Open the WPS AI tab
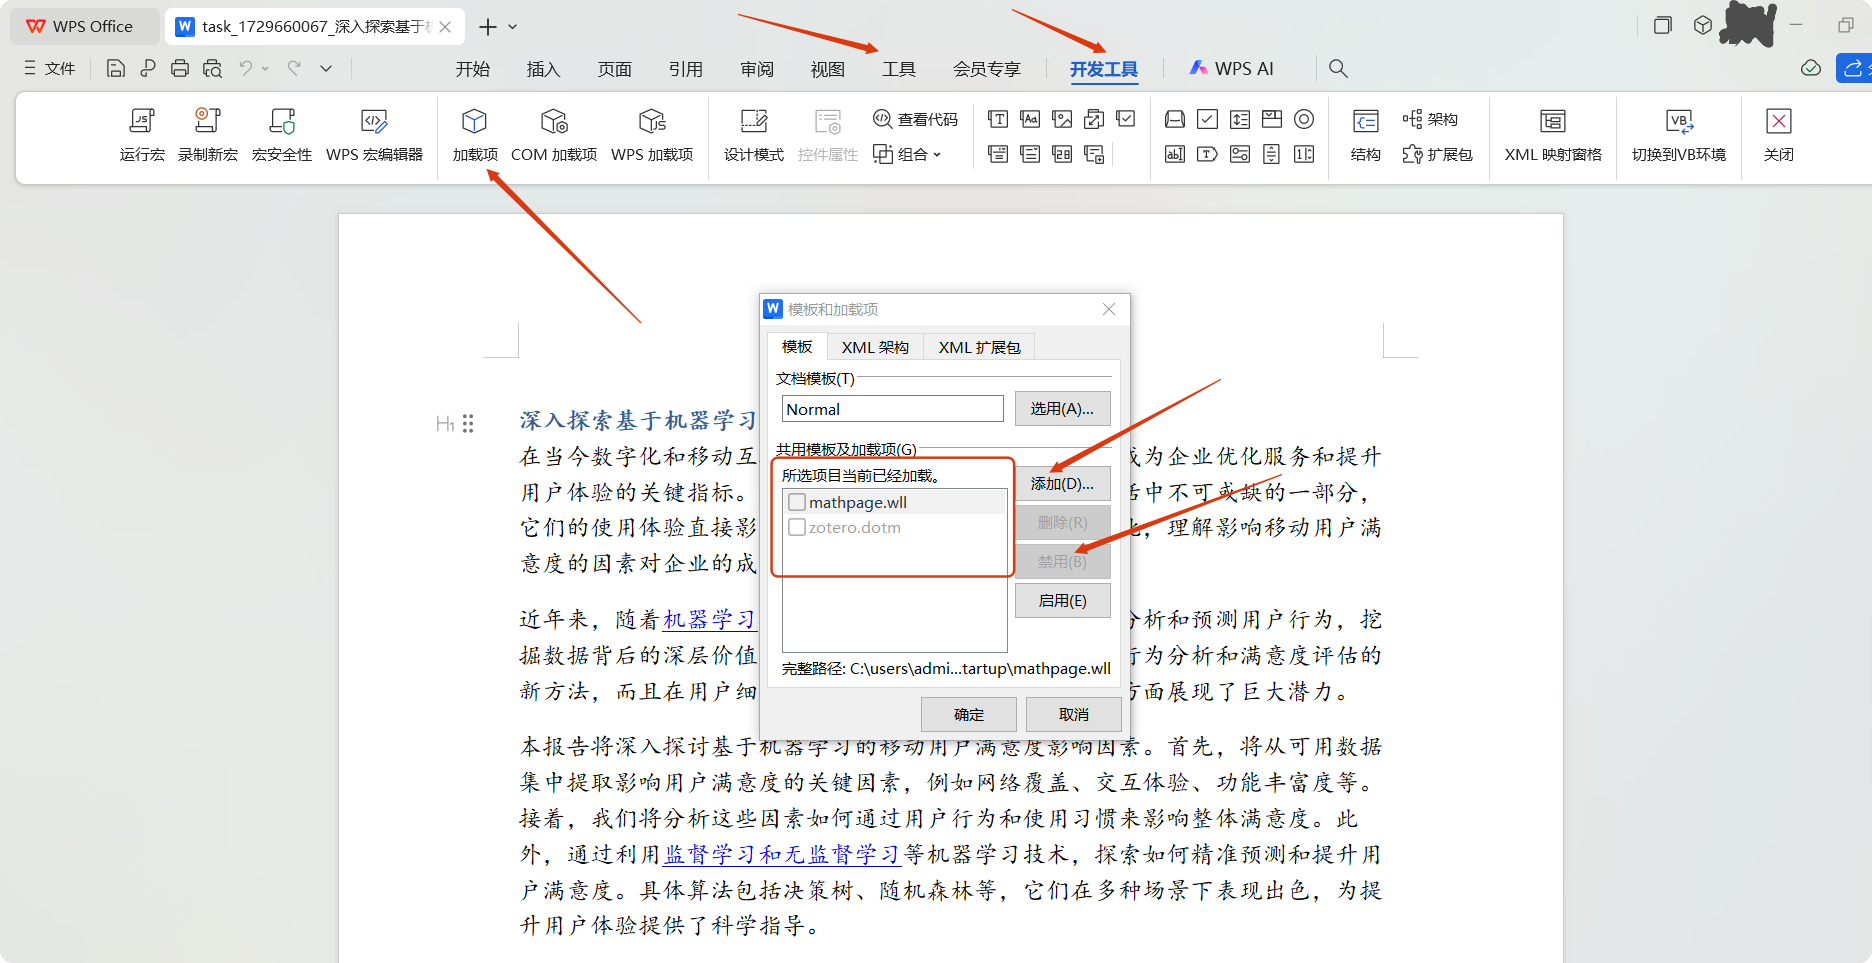The image size is (1872, 963). click(1232, 69)
